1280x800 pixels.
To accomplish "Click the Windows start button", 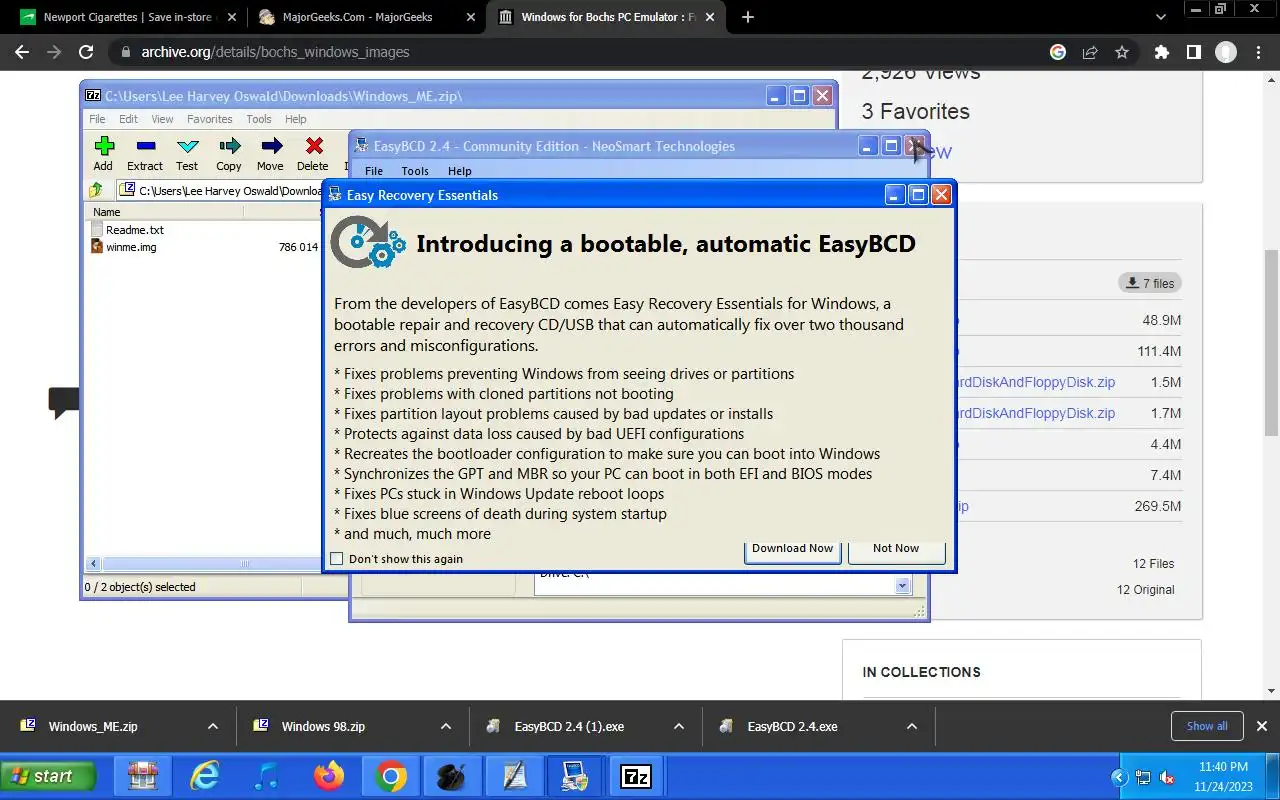I will (x=49, y=776).
